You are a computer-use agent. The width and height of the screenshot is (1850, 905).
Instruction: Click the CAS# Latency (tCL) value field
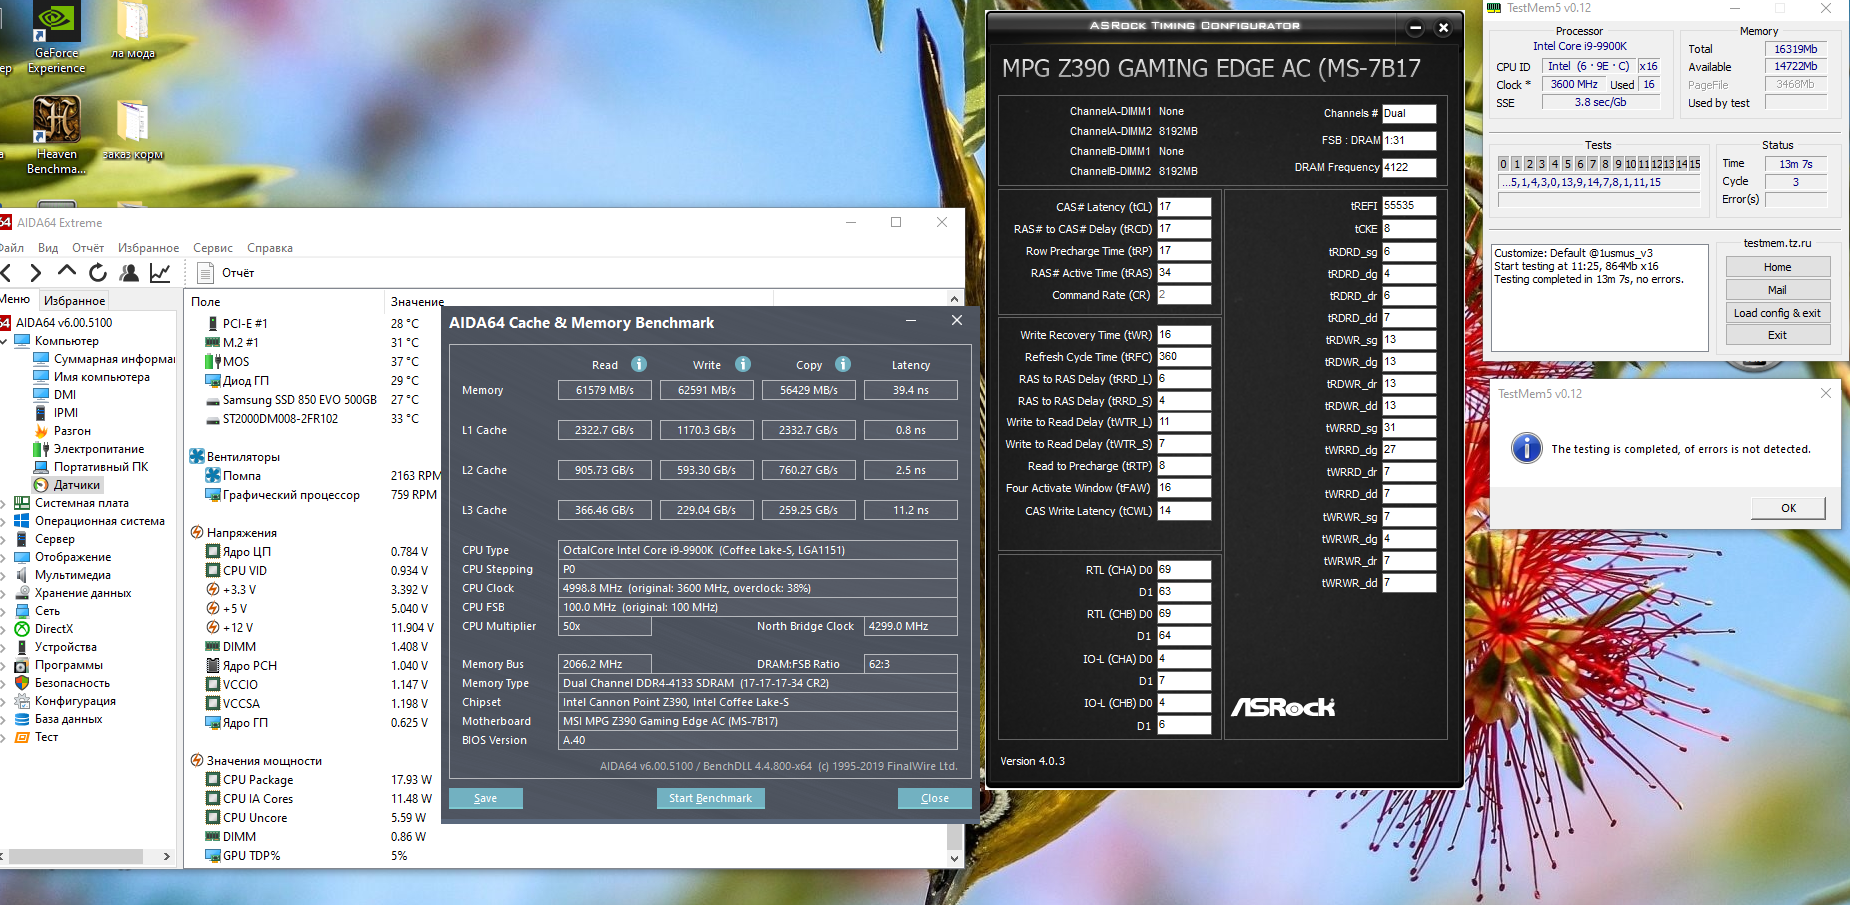(x=1184, y=207)
